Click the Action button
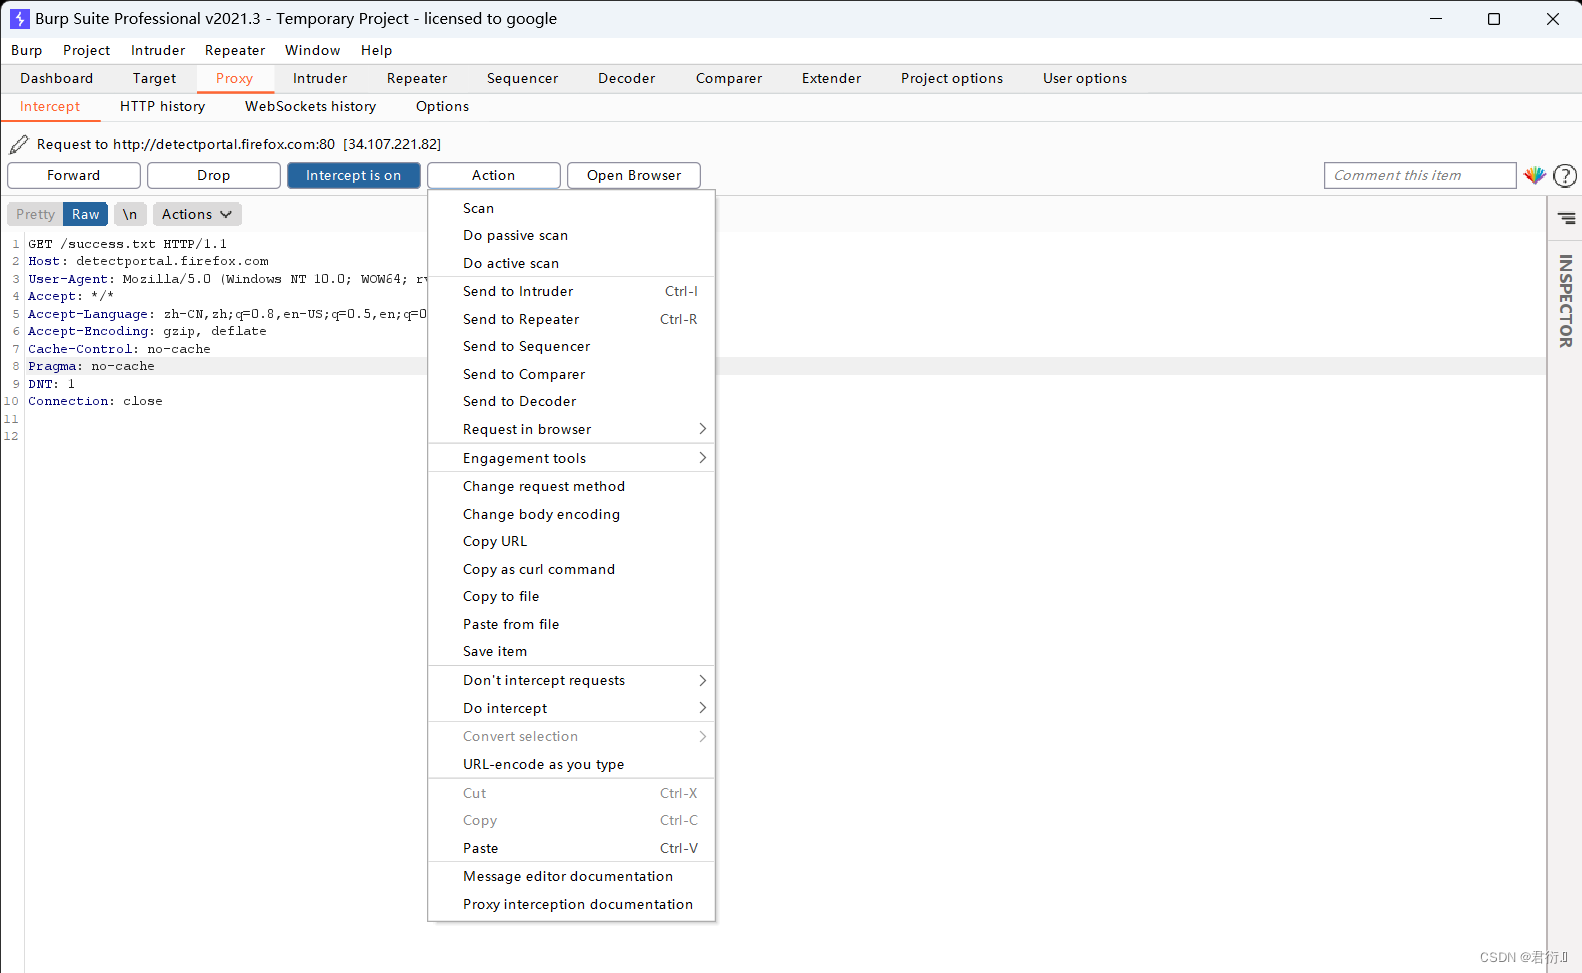Viewport: 1582px width, 973px height. 494,175
